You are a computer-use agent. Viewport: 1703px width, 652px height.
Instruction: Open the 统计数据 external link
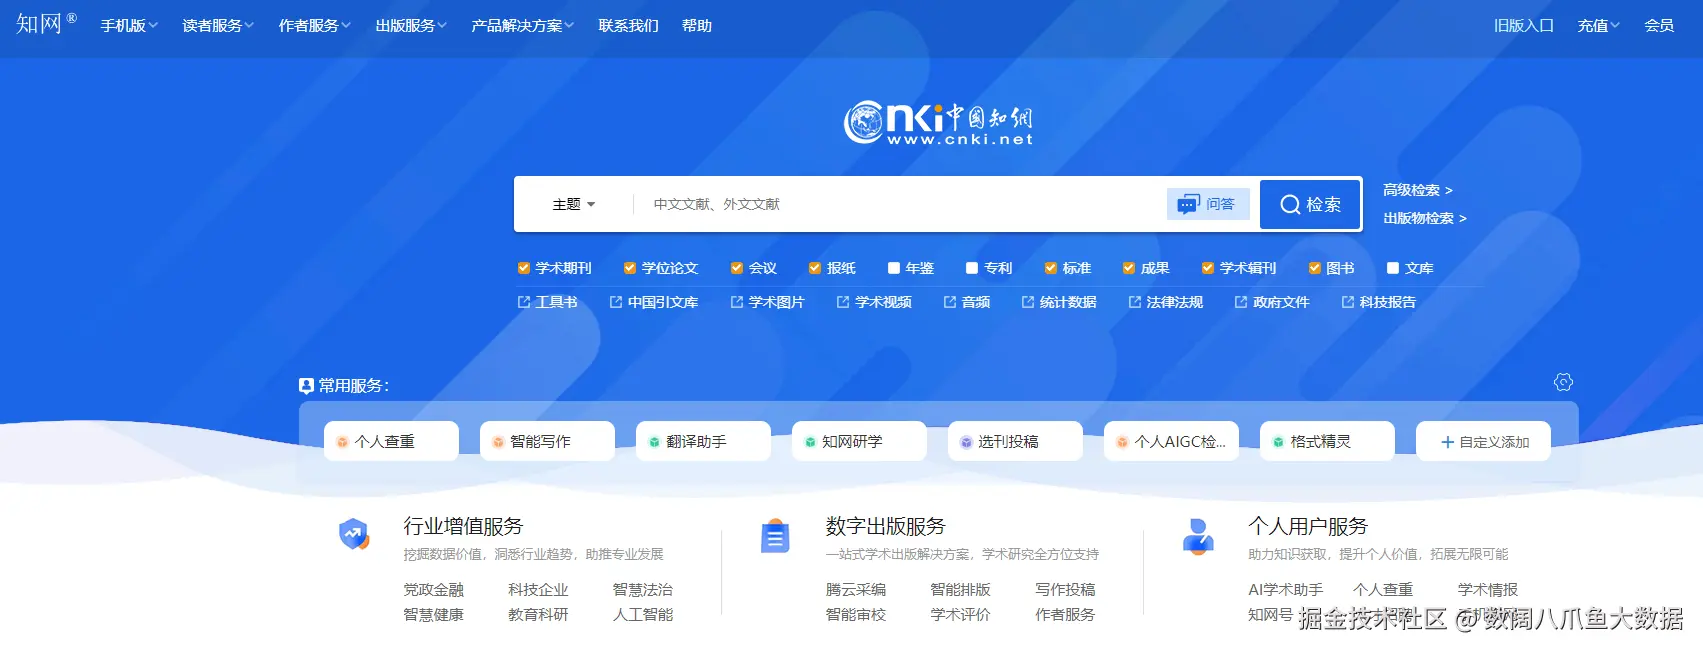1058,302
